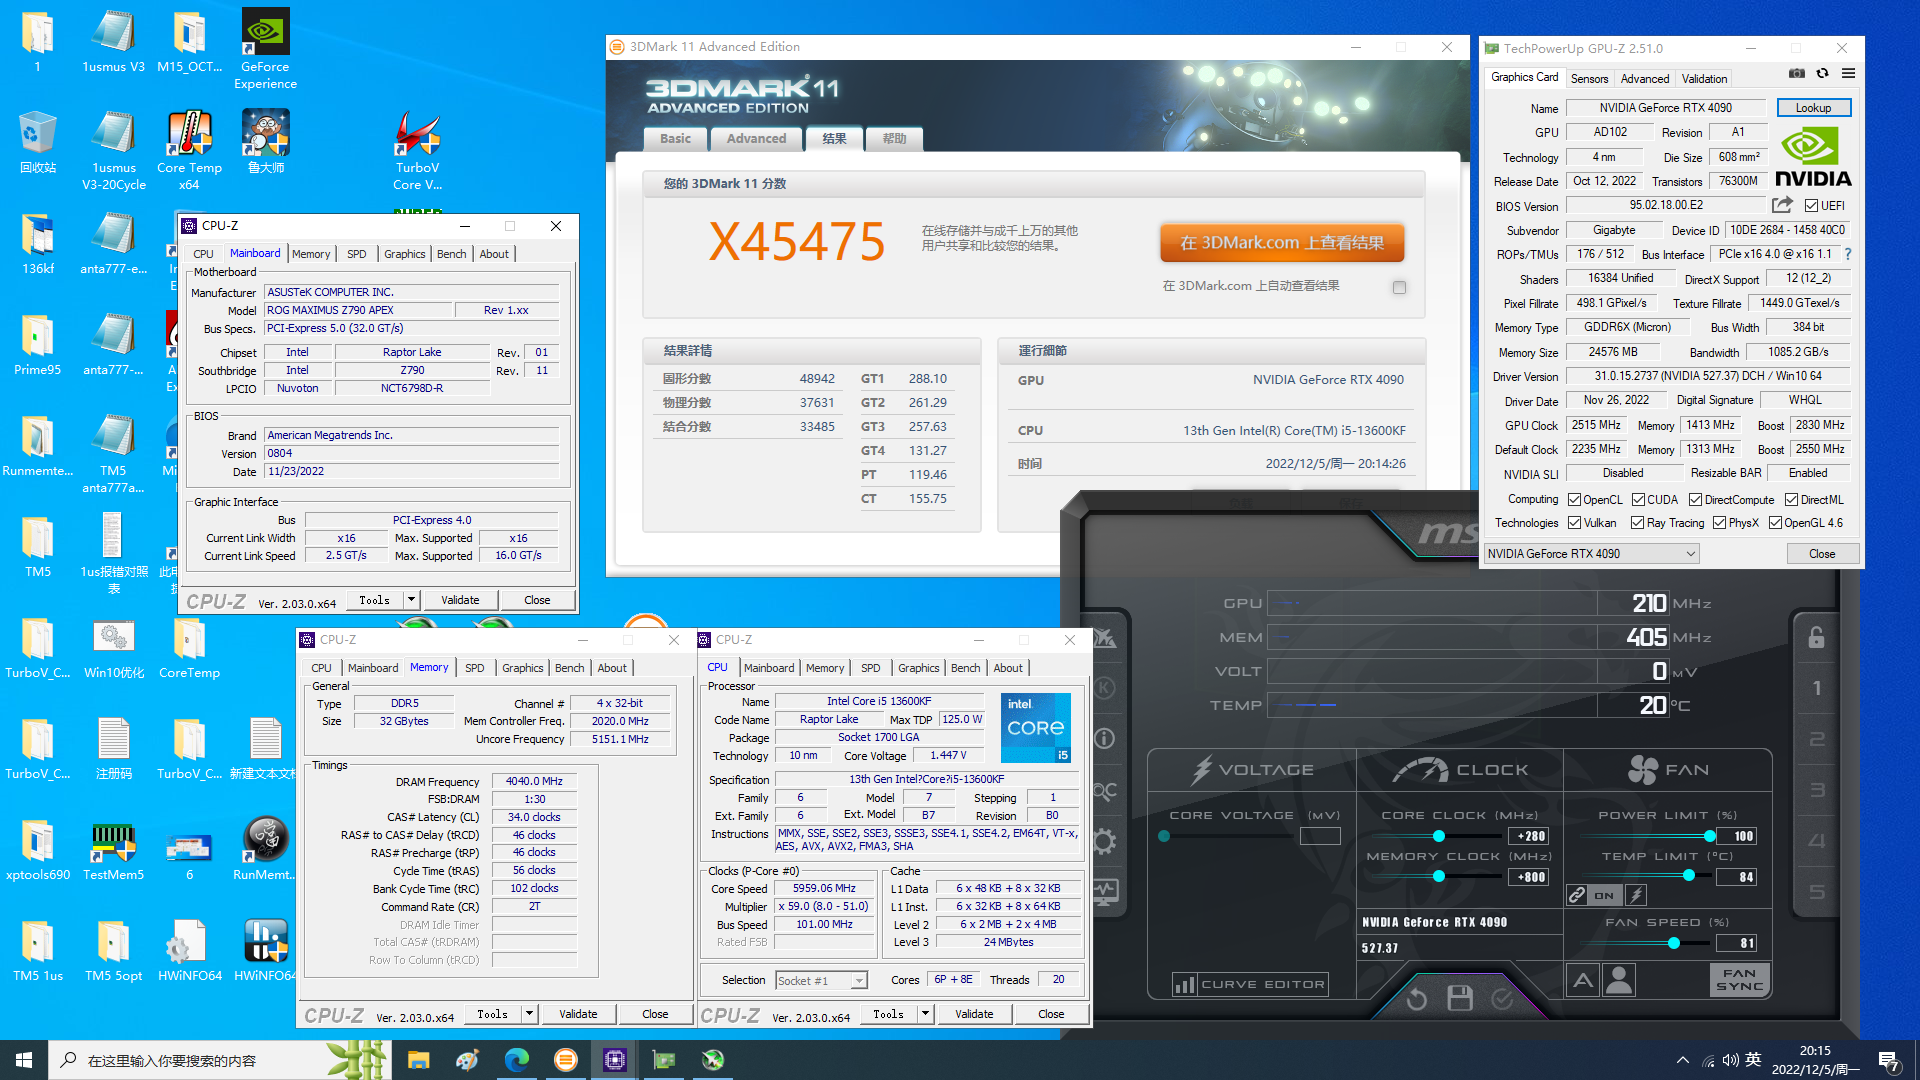
Task: Toggle Afterburner link ON switch
Action: tap(1604, 895)
